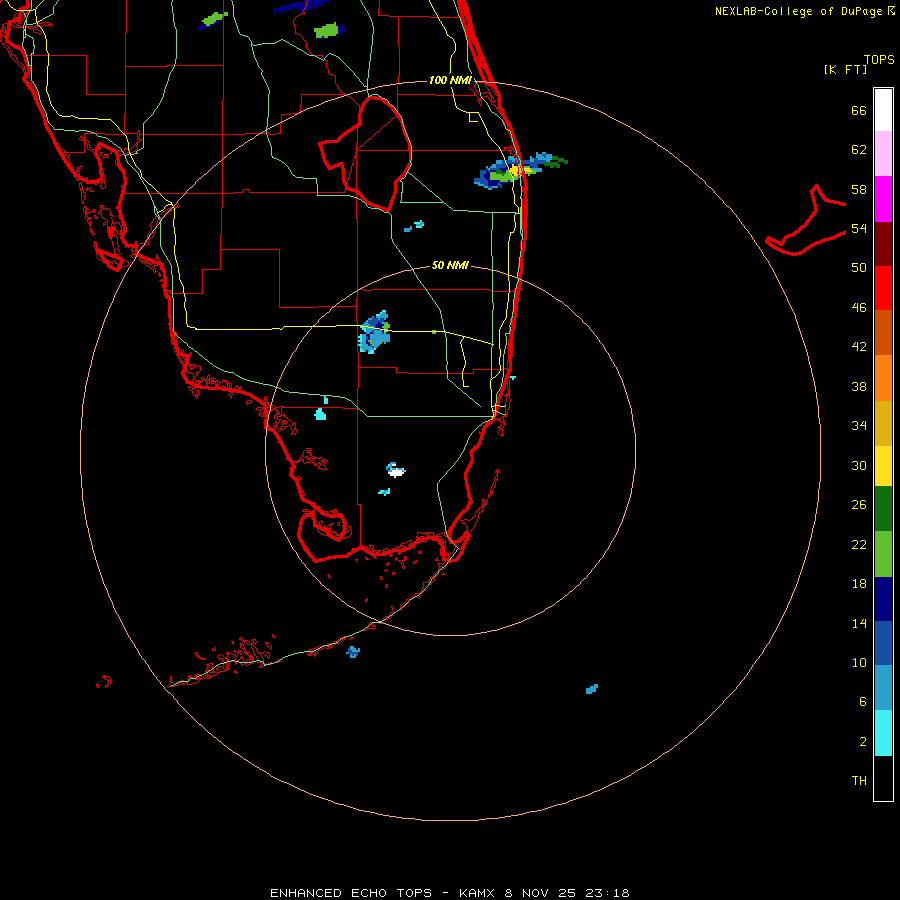Click the white echo near the radar center
The width and height of the screenshot is (900, 900).
coord(396,470)
